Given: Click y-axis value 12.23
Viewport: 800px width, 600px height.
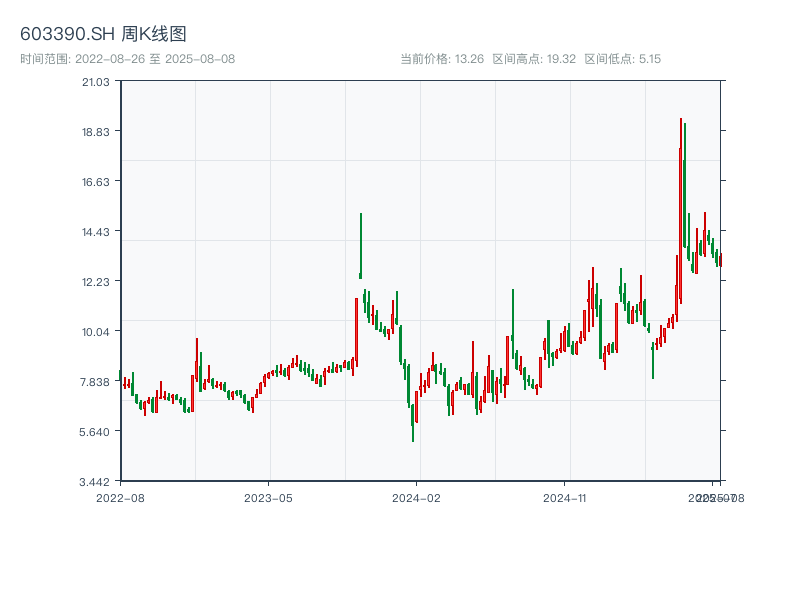Looking at the screenshot, I should point(96,282).
